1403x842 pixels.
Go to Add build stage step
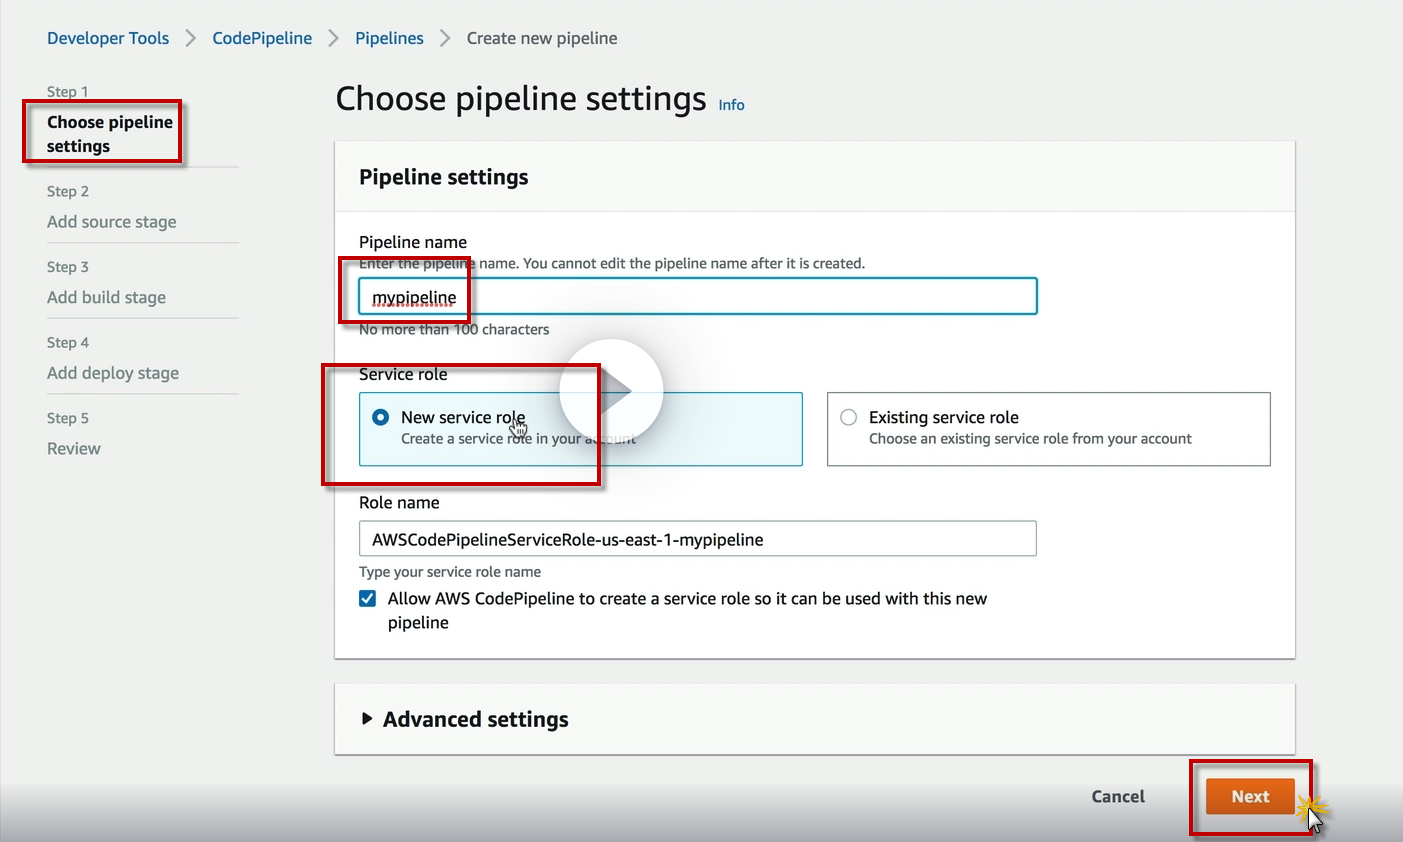point(106,297)
